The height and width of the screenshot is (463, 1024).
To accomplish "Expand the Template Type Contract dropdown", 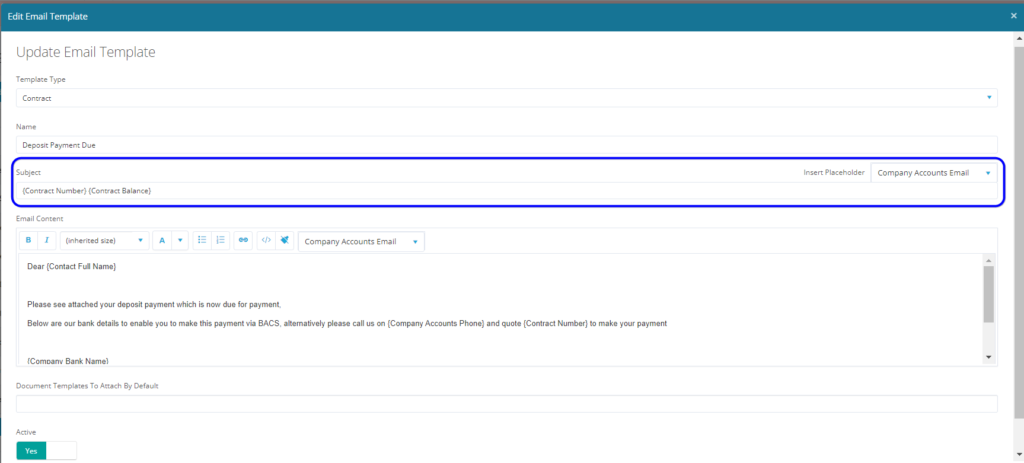I will [507, 98].
